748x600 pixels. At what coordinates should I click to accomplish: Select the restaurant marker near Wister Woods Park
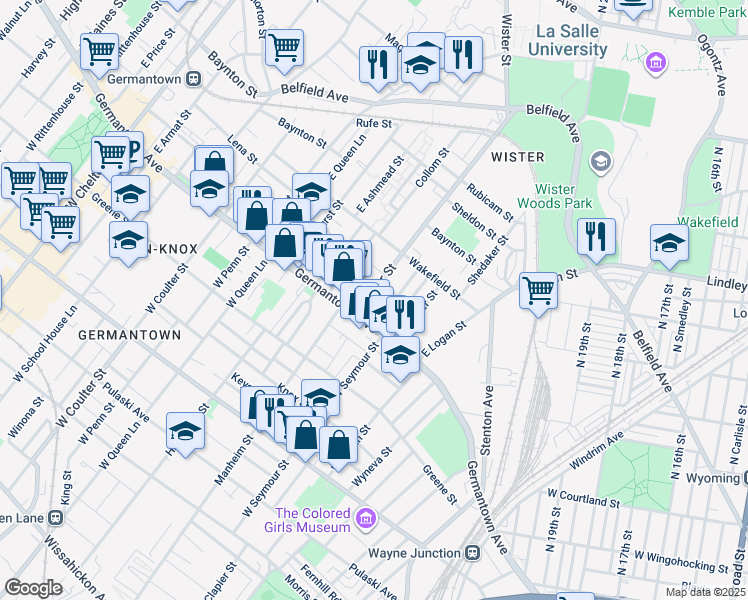(596, 238)
